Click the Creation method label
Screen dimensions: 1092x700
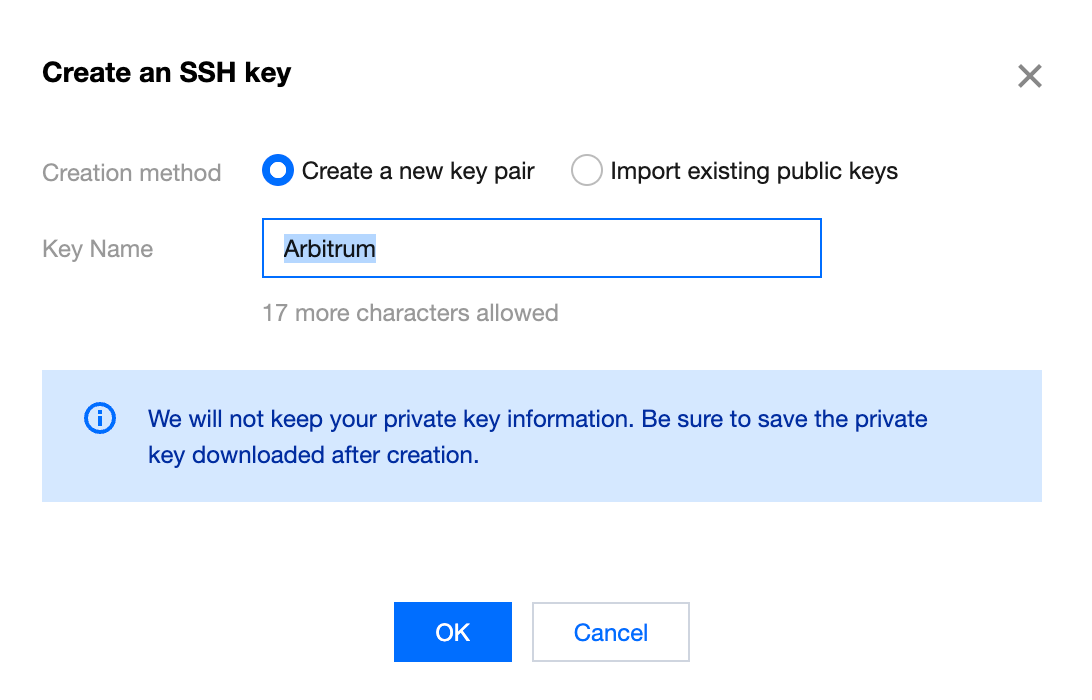coord(131,172)
